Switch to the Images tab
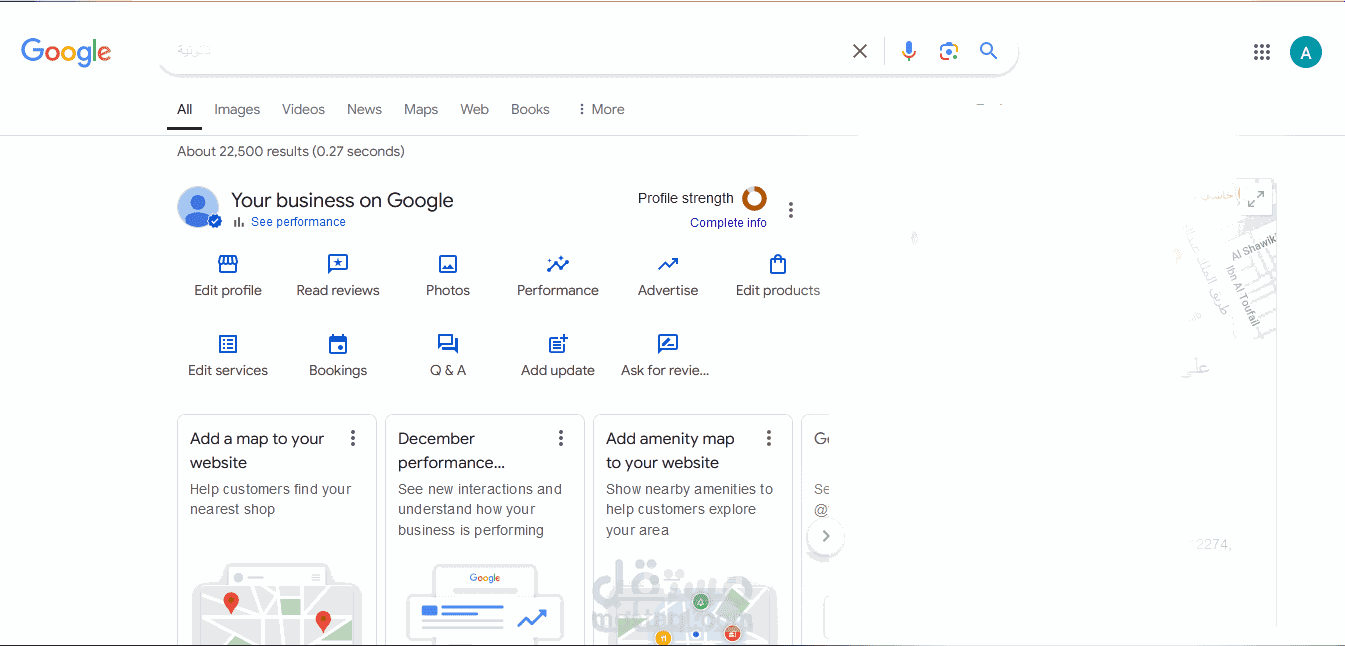Image resolution: width=1345 pixels, height=646 pixels. 237,110
